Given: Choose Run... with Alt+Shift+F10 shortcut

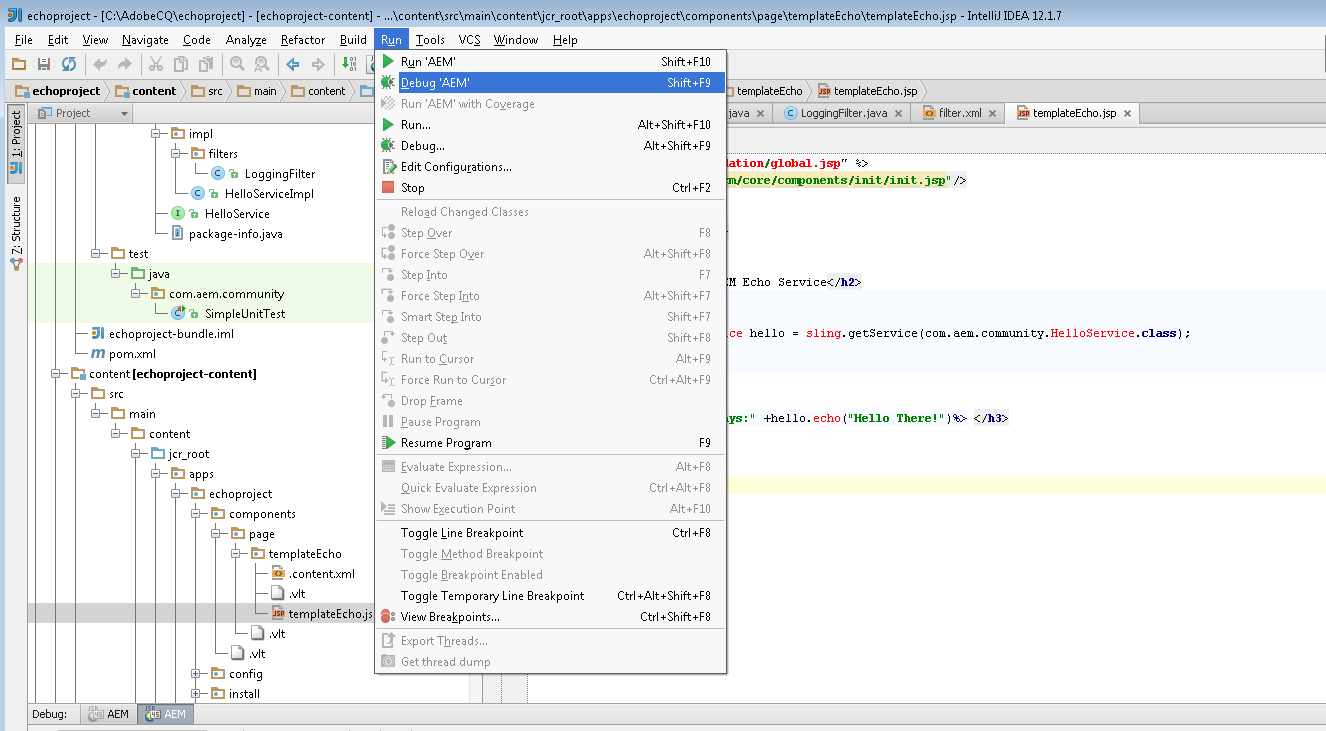Looking at the screenshot, I should click(x=550, y=125).
